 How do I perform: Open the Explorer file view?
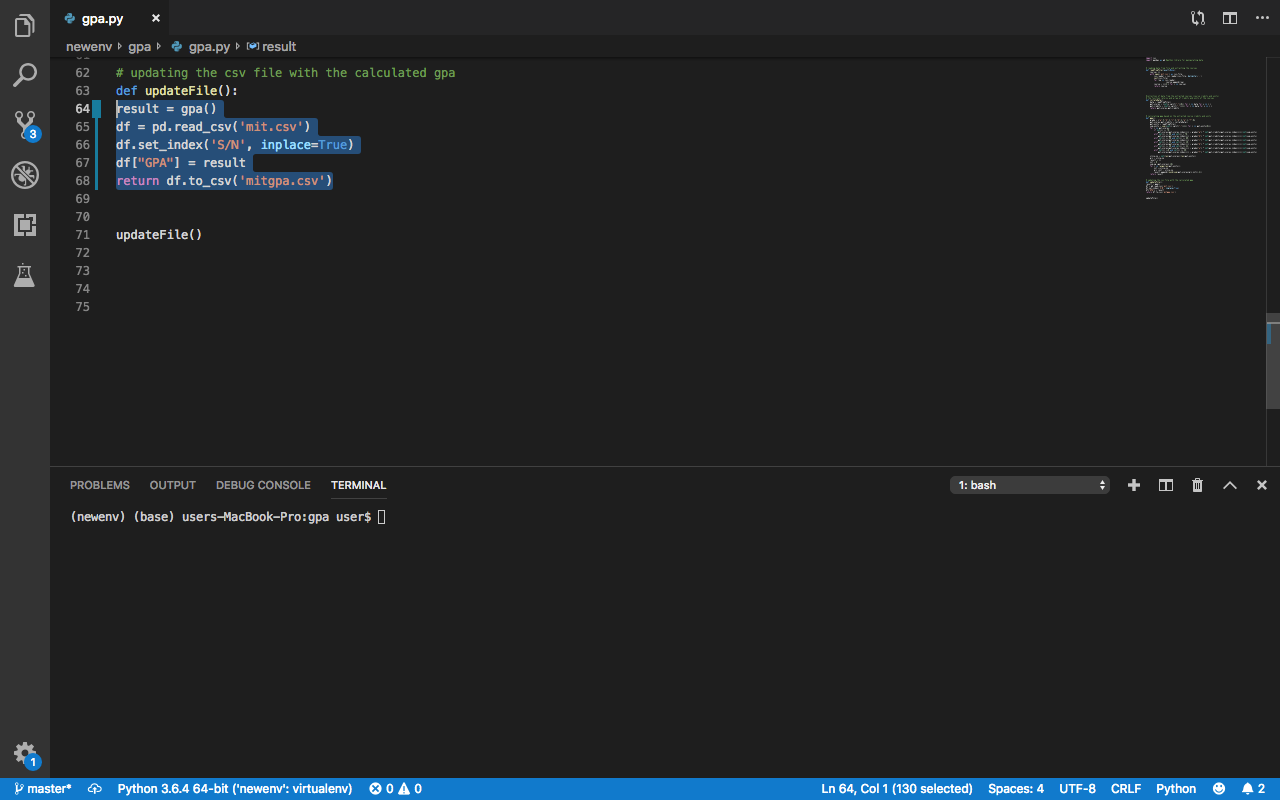25,25
